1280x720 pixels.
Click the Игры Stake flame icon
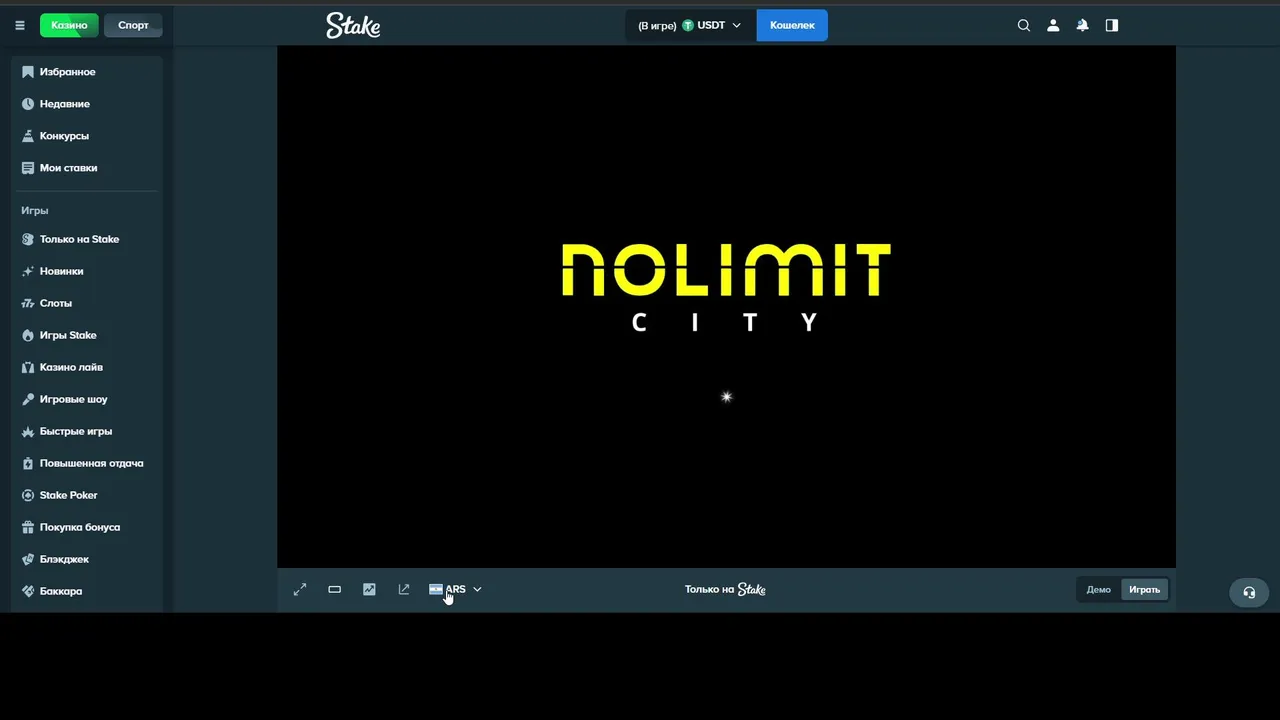coord(28,335)
